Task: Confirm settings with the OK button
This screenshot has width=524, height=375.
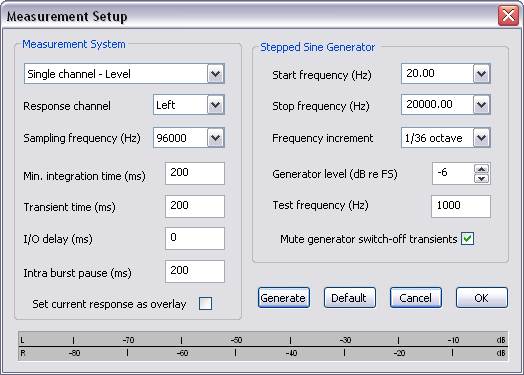Action: coord(482,298)
